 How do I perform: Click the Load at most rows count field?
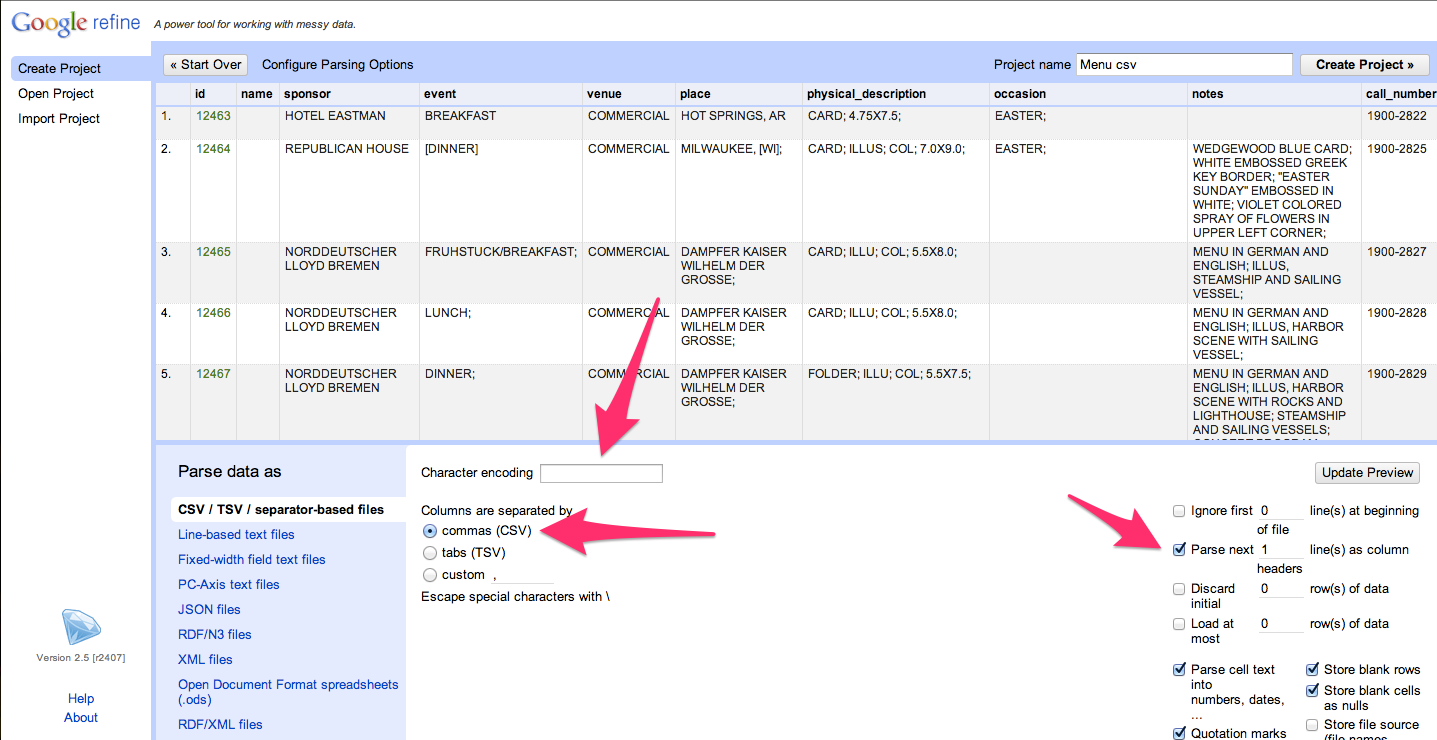pos(1281,624)
